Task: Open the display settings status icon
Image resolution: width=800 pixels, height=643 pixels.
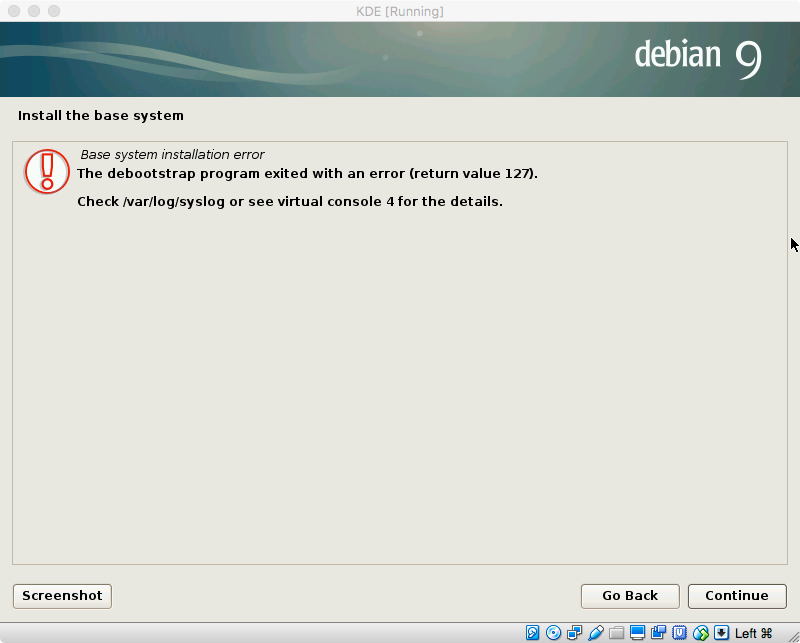Action: pos(637,633)
